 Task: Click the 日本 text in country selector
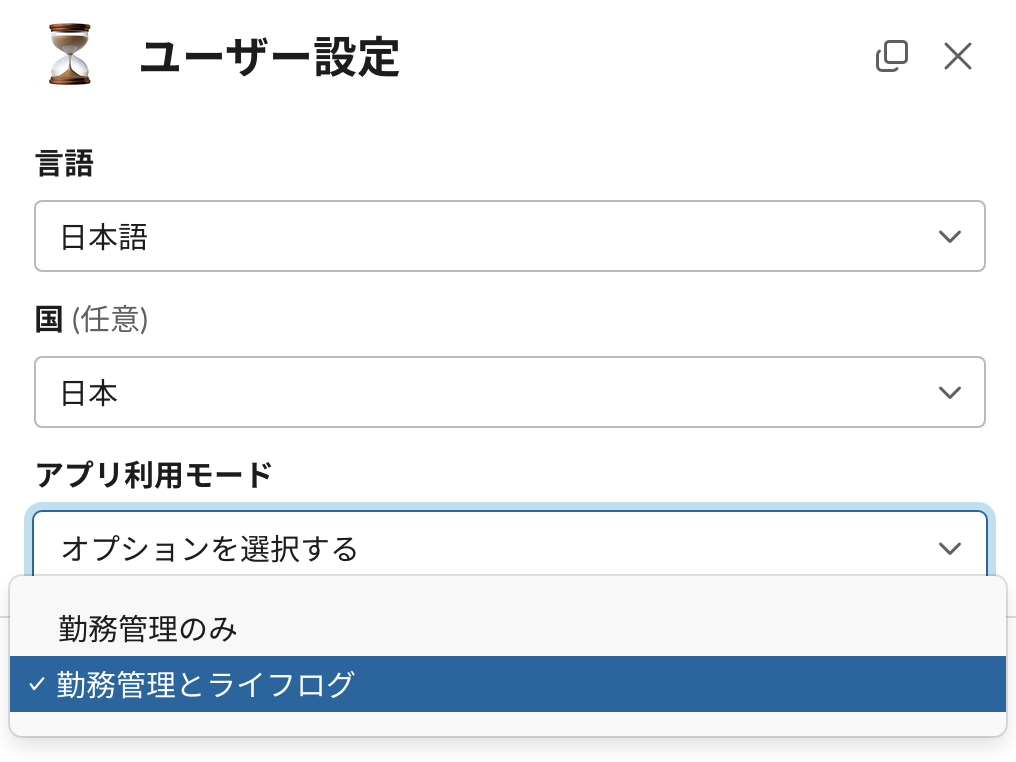(x=89, y=393)
